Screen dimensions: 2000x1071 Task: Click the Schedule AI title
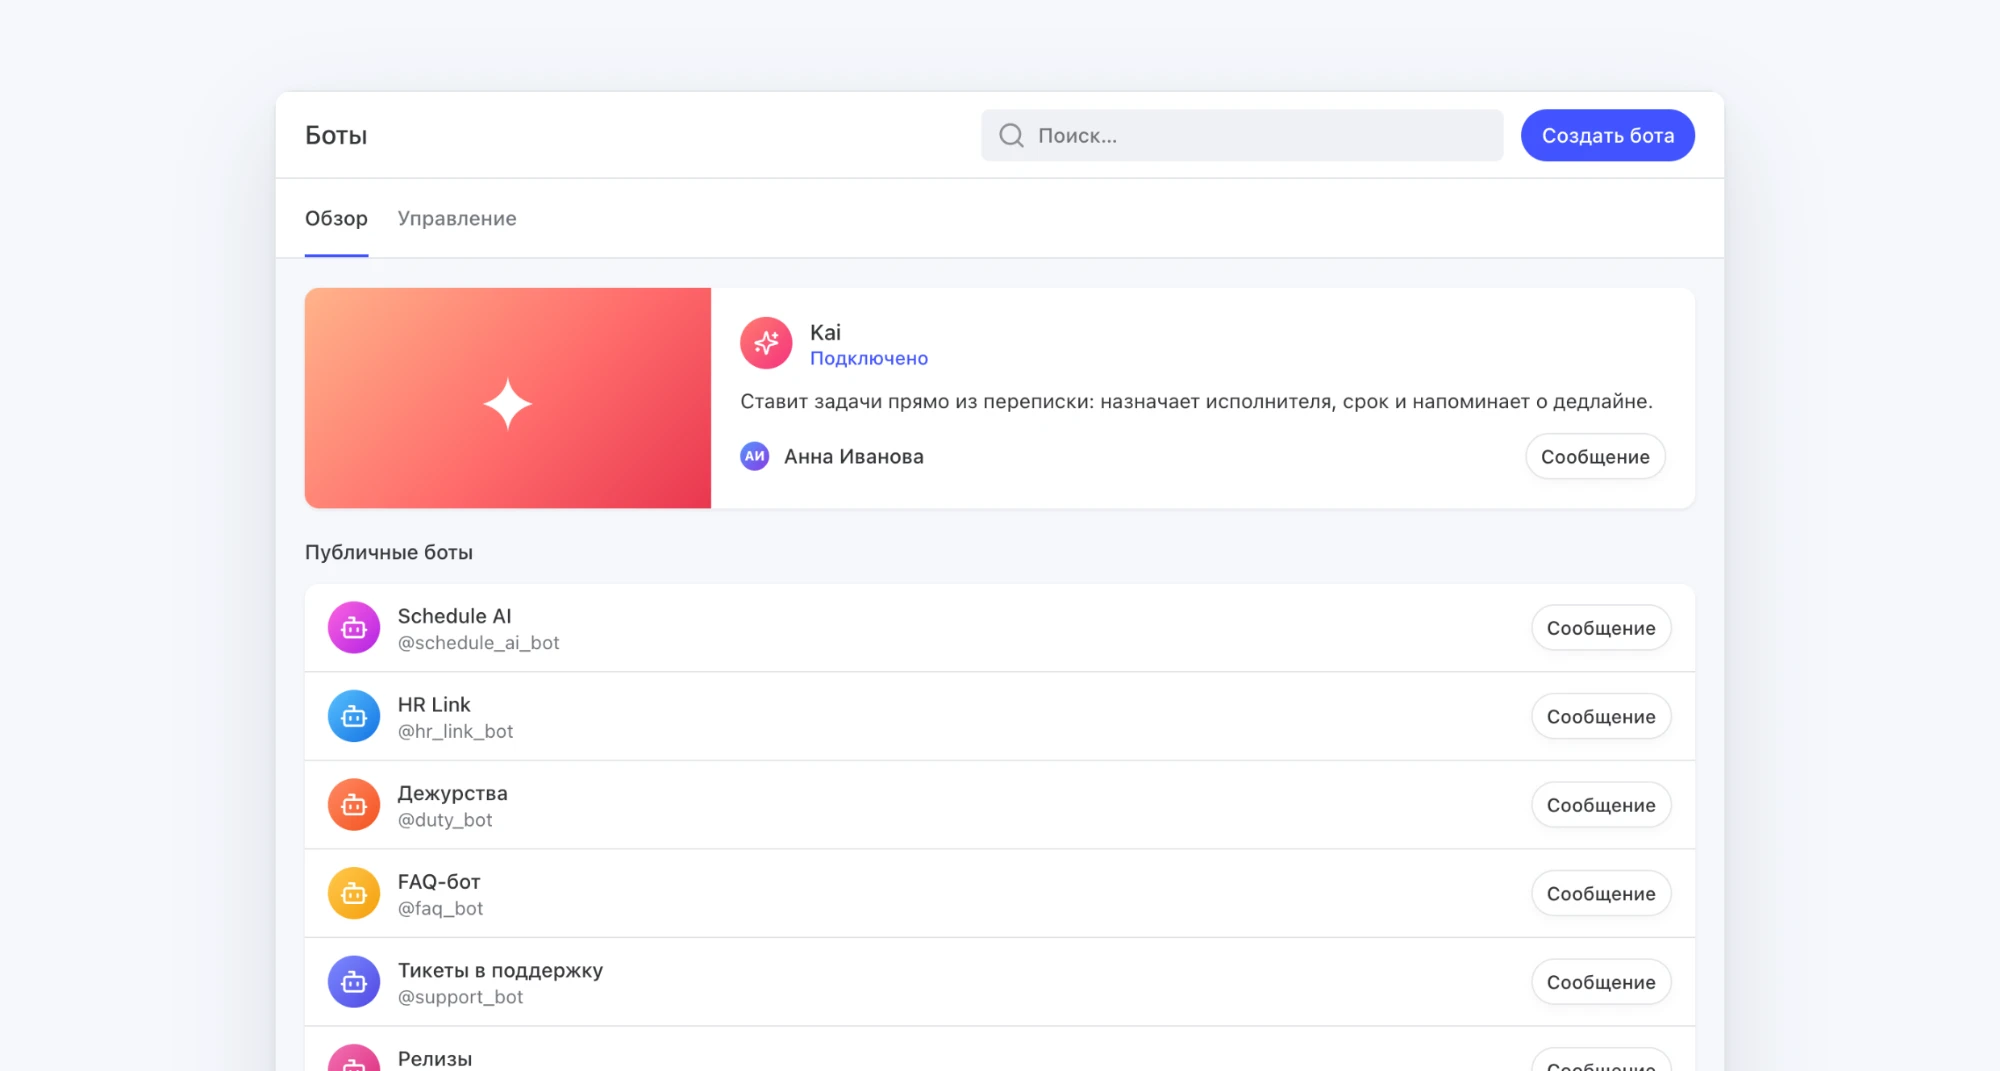click(x=454, y=616)
